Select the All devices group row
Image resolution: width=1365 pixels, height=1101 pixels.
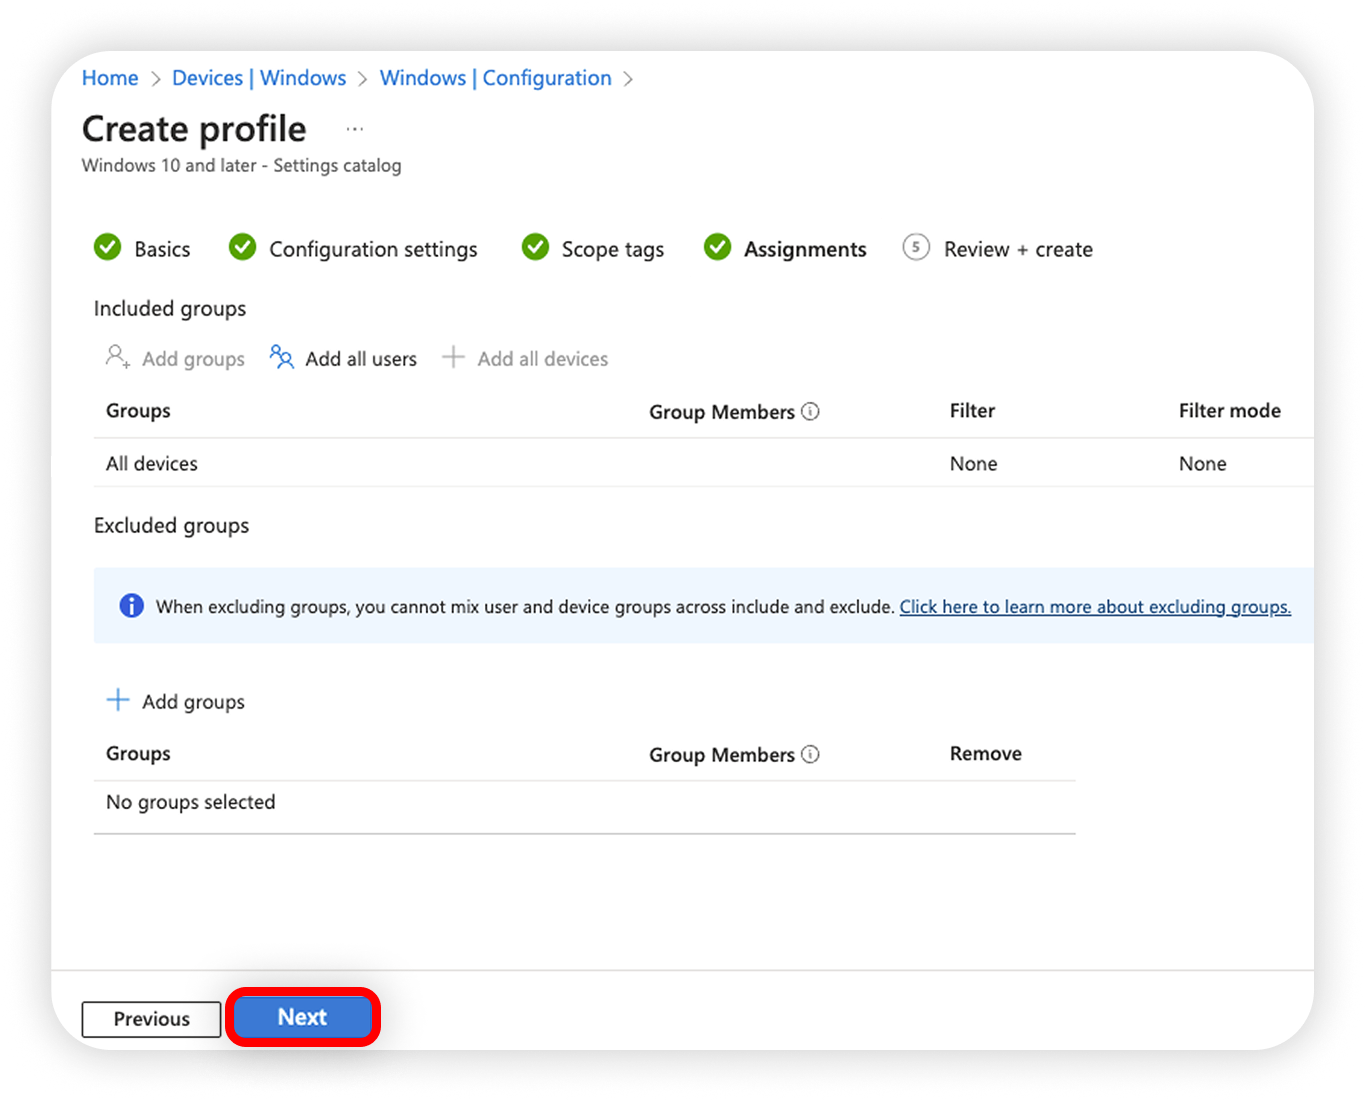point(152,463)
